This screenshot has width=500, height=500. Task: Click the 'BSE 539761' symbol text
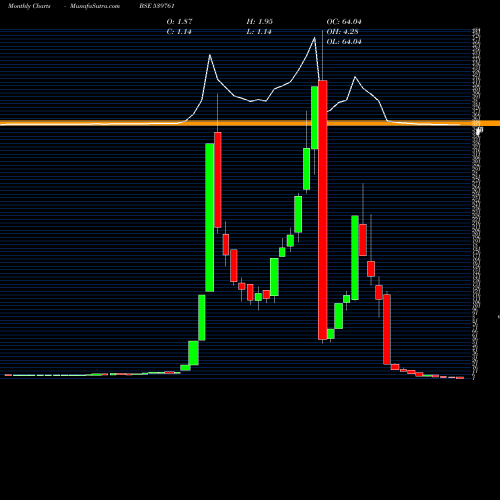point(157,6)
